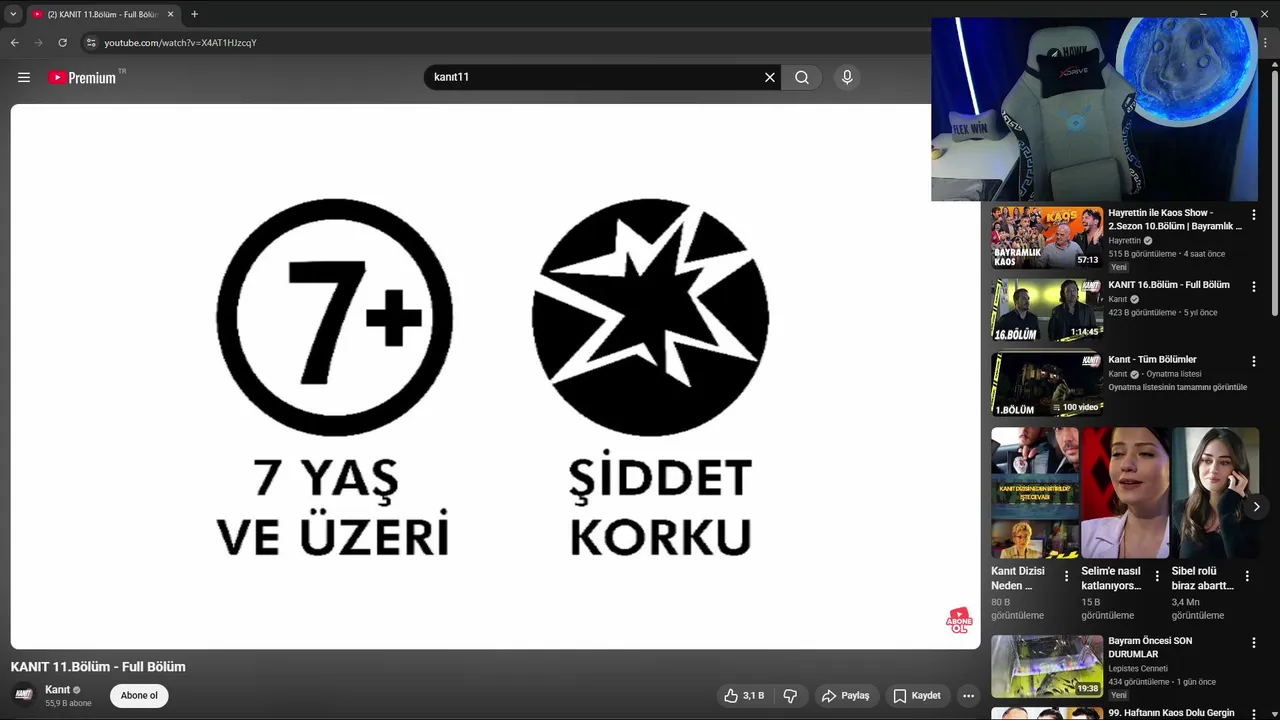Screen dimensions: 1280x720
Task: Go to YouTube Premium home logo
Action: tap(83, 77)
